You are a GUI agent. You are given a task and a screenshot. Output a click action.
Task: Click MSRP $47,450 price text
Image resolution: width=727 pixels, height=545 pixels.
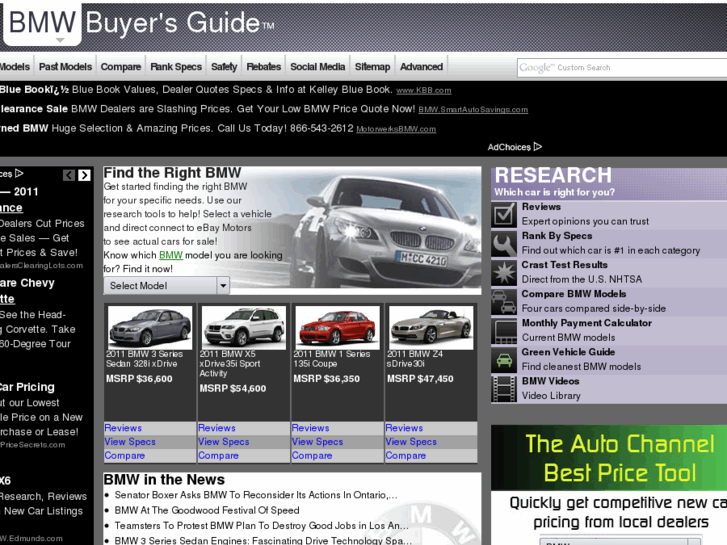420,379
